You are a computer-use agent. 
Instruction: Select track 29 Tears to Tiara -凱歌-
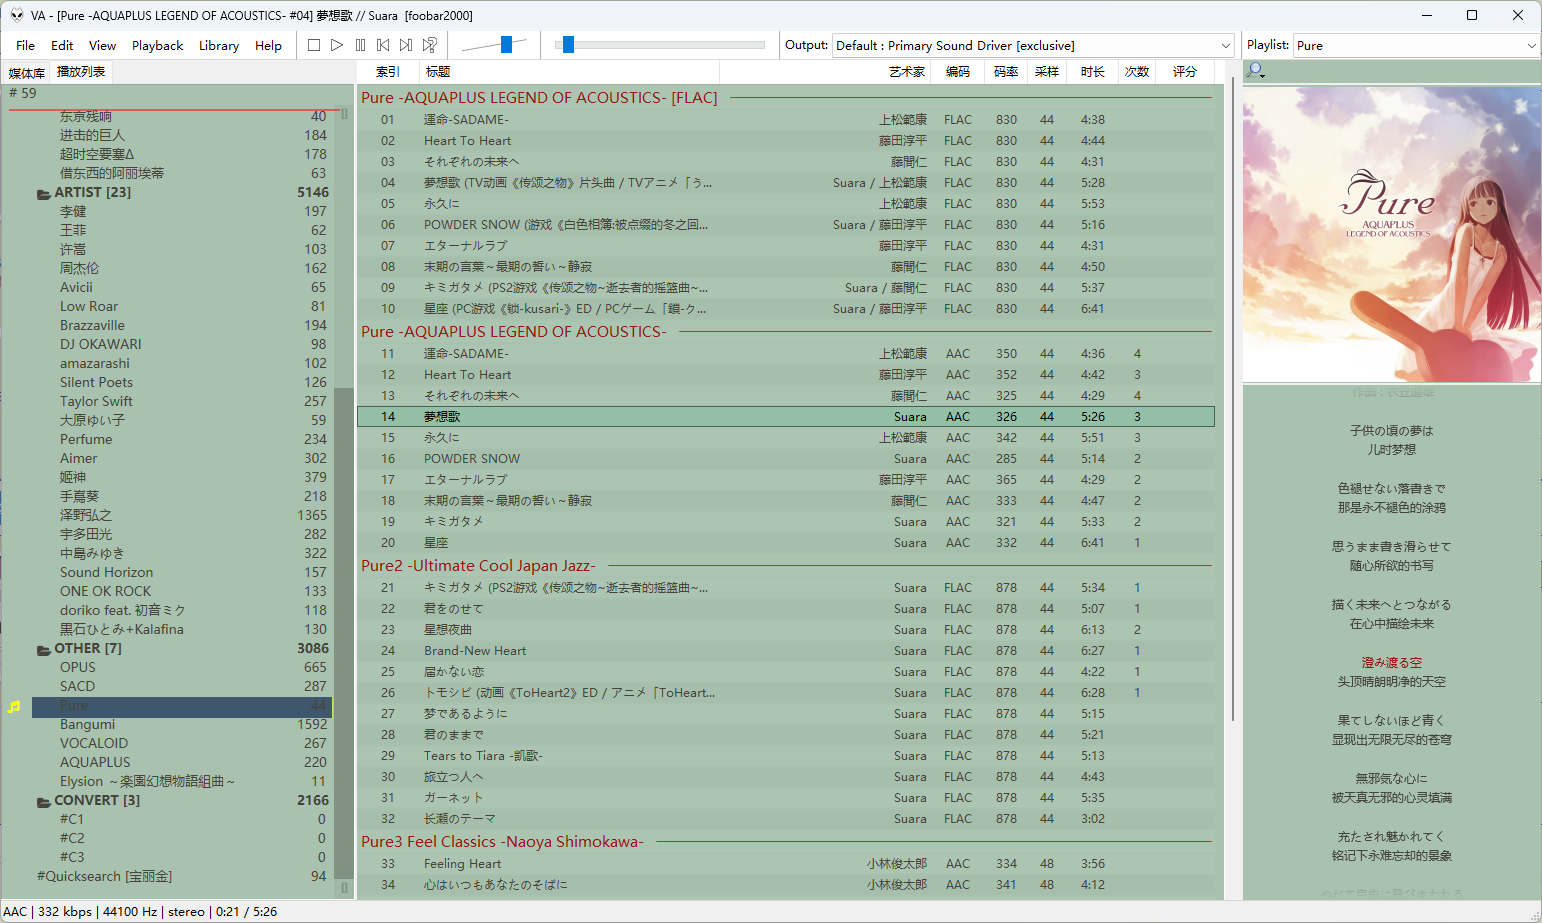pyautogui.click(x=786, y=756)
